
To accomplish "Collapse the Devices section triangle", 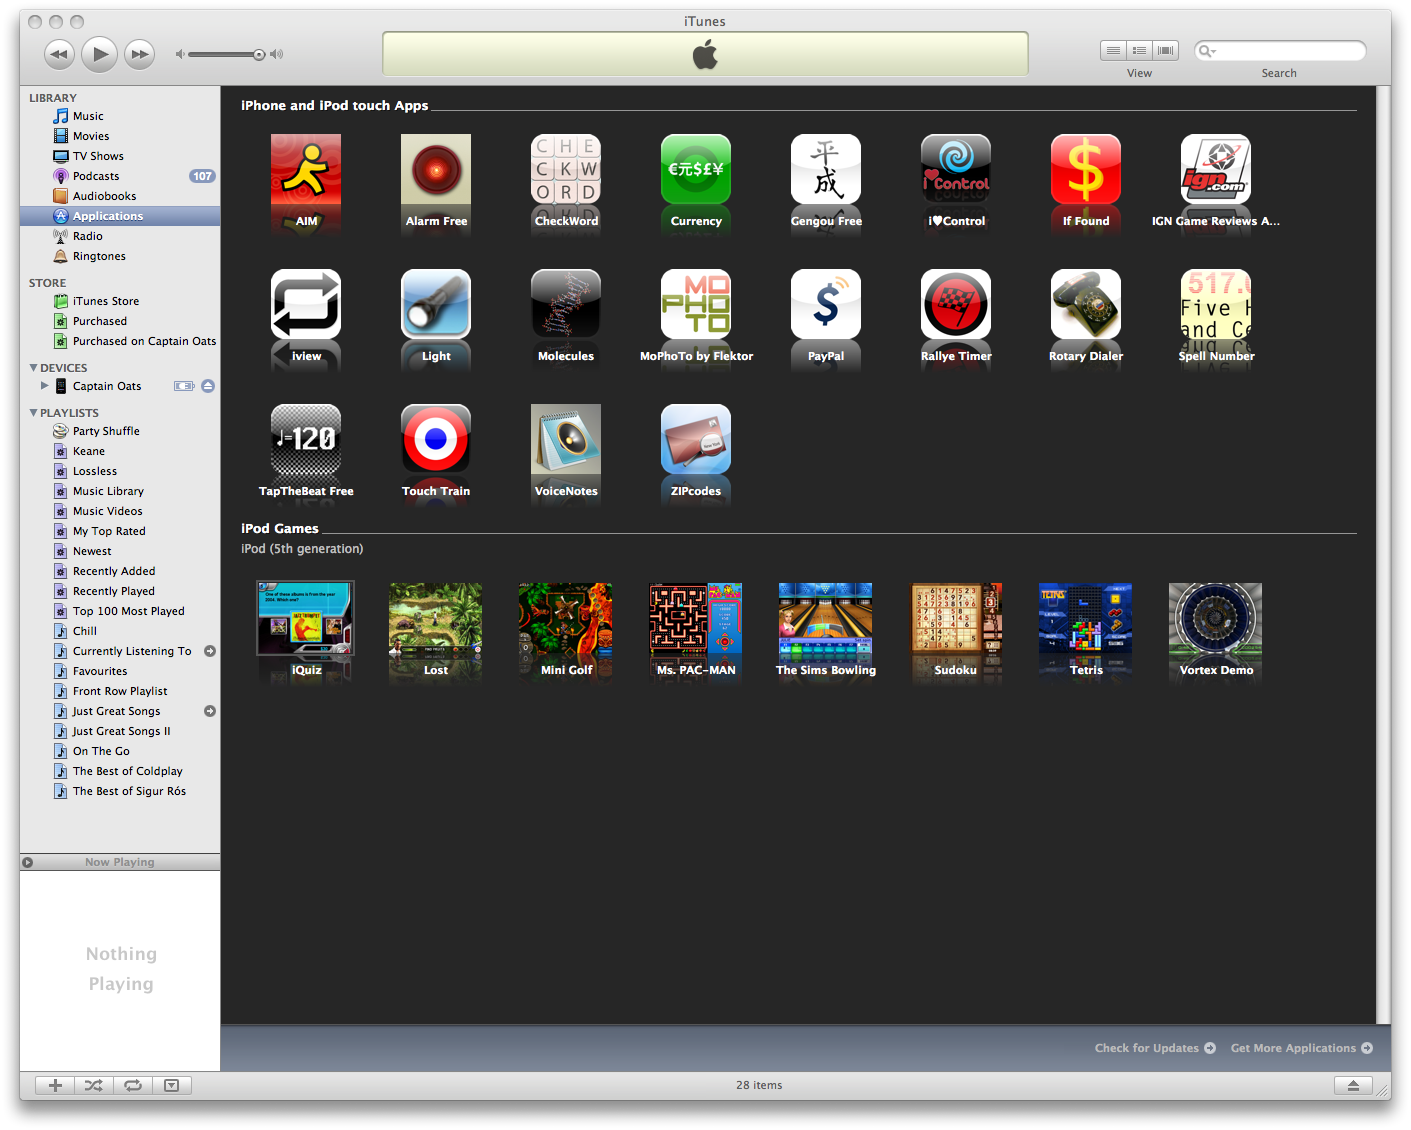I will (34, 368).
